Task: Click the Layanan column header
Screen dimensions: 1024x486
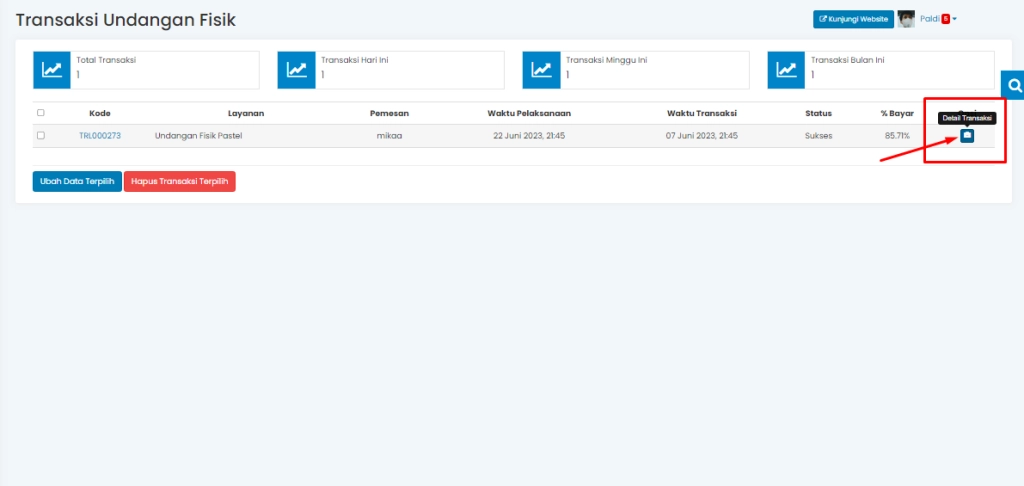Action: click(246, 113)
